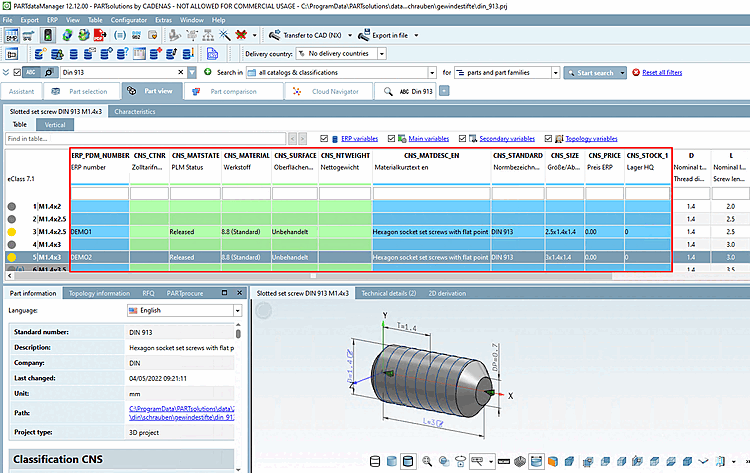
Task: Click the filter field under CNS_MATERIAL column
Action: pyautogui.click(x=246, y=194)
